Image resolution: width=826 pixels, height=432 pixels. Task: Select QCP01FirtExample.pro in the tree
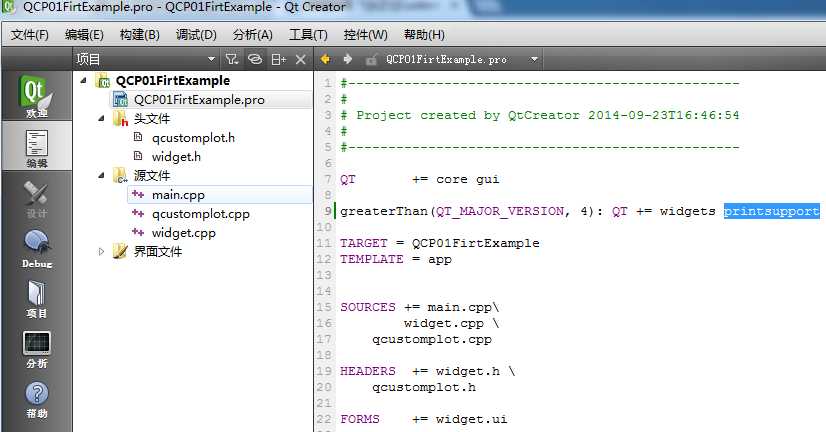click(x=199, y=100)
